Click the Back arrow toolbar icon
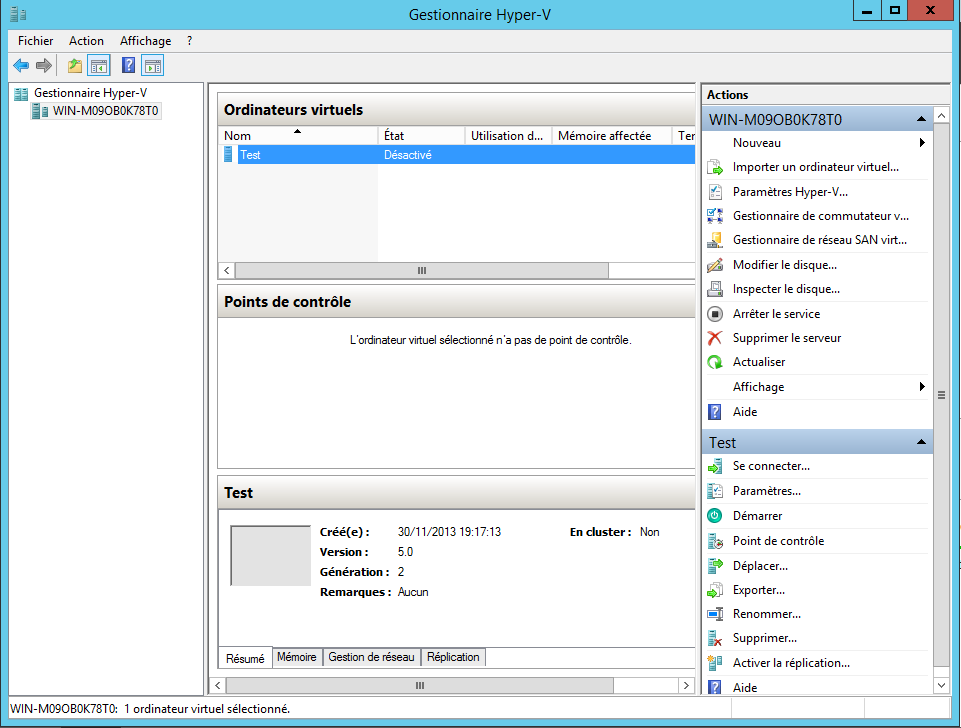This screenshot has height=728, width=961. point(21,66)
